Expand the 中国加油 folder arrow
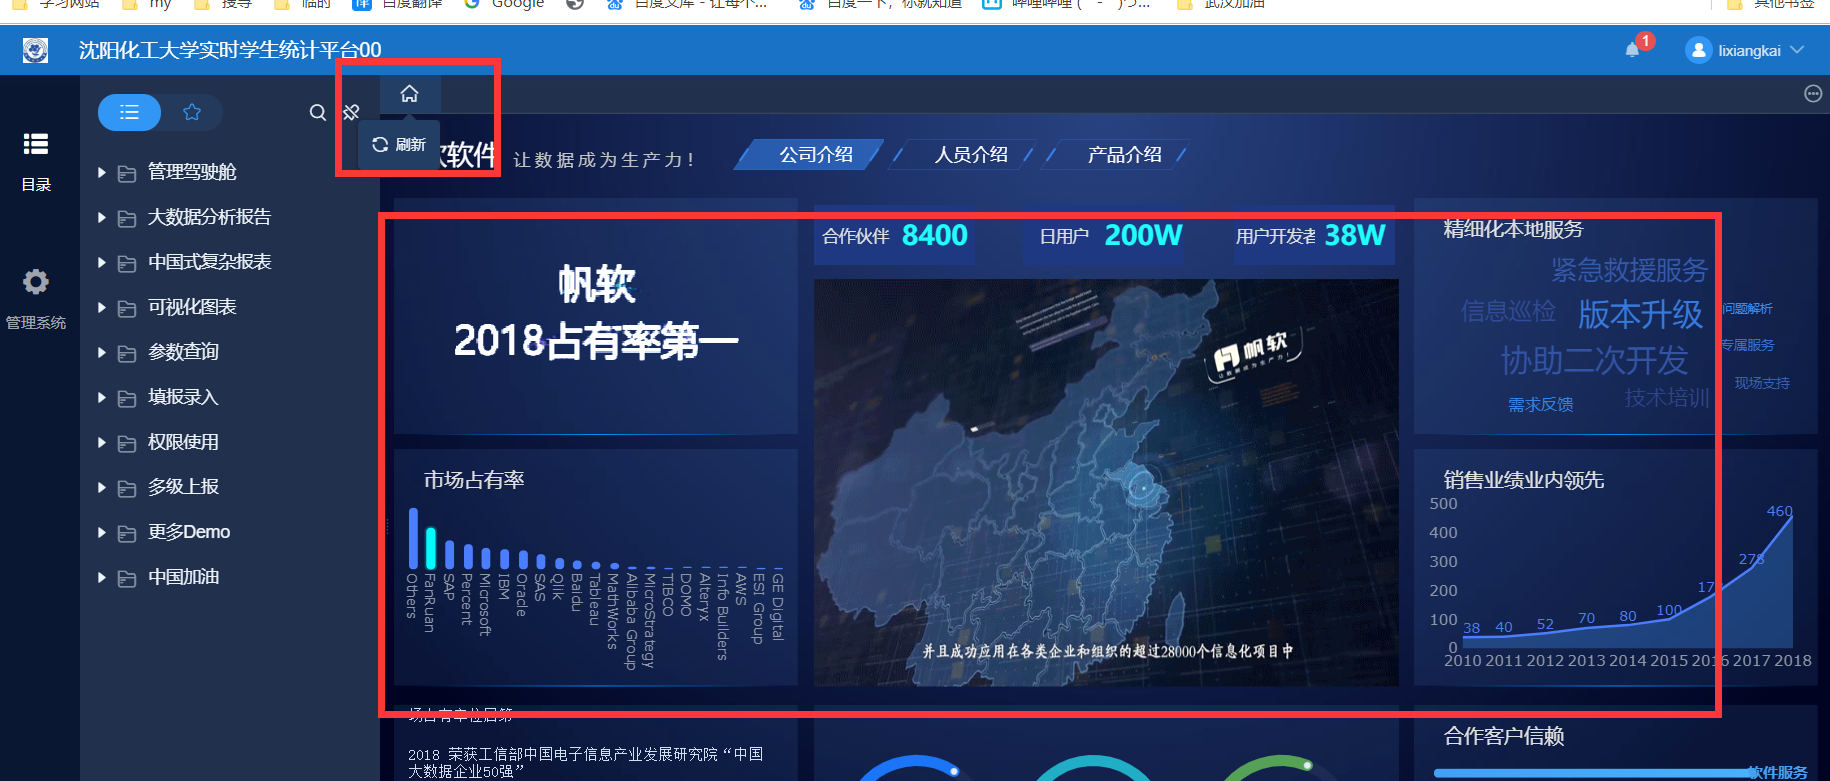1830x781 pixels. point(102,577)
